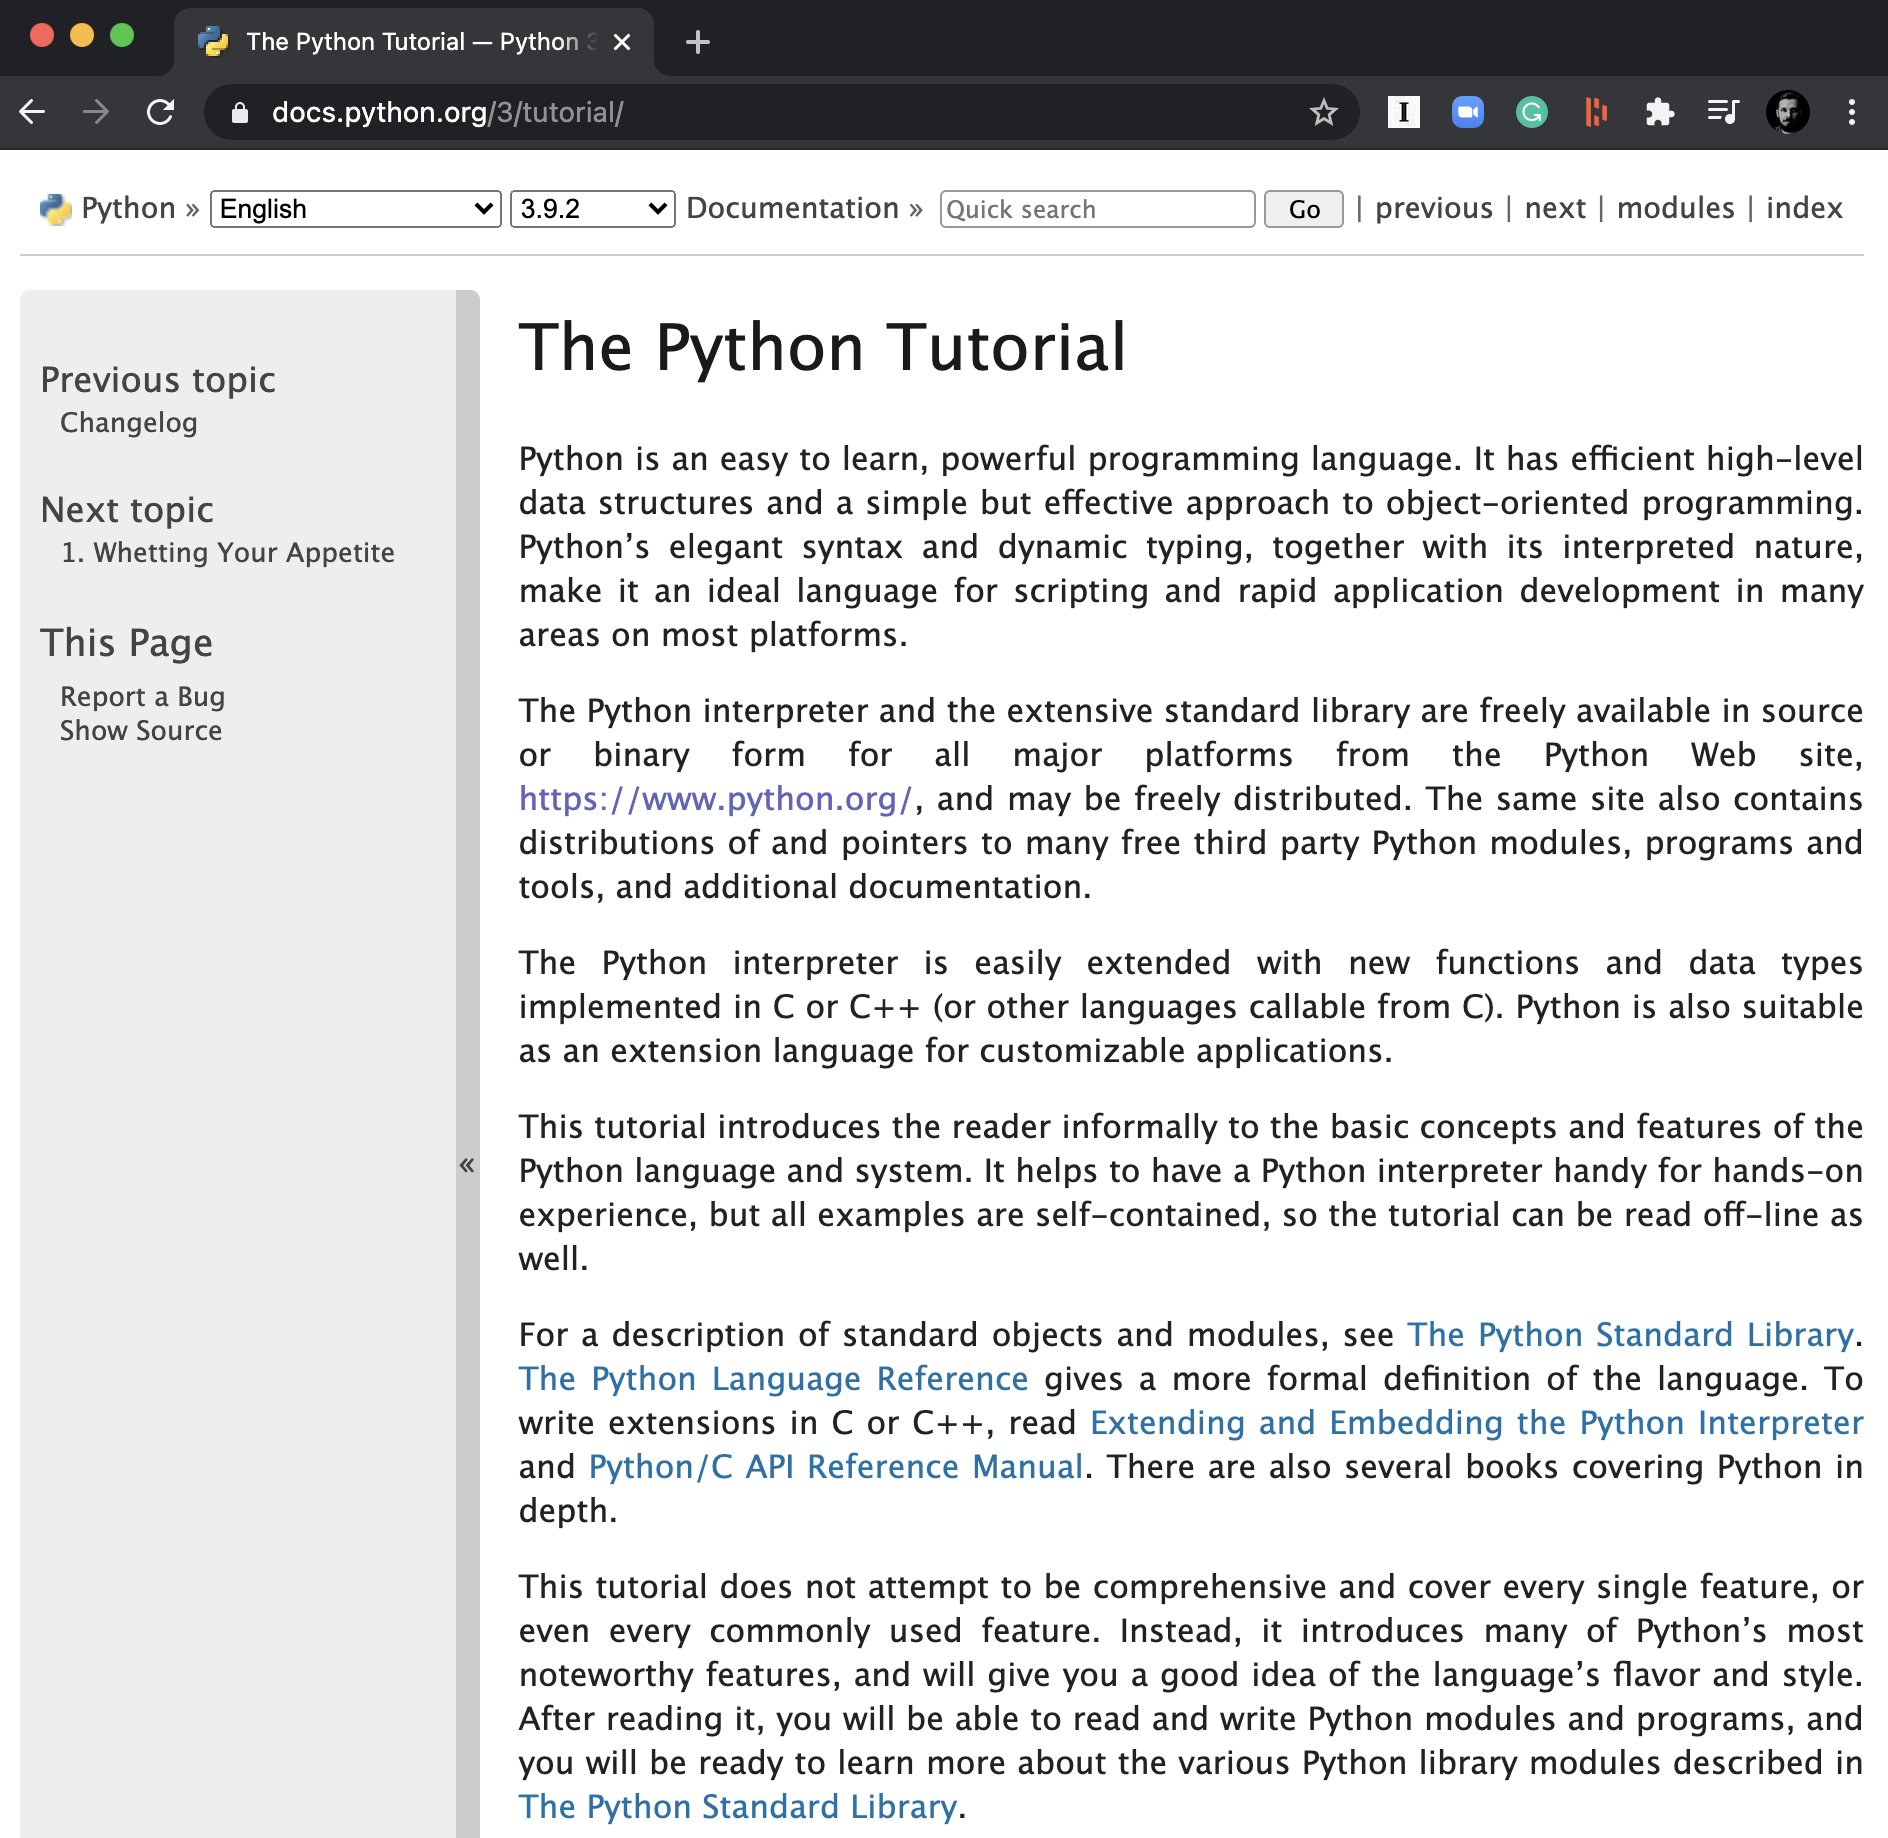Open the orange bars extension icon
The width and height of the screenshot is (1888, 1838).
point(1596,112)
